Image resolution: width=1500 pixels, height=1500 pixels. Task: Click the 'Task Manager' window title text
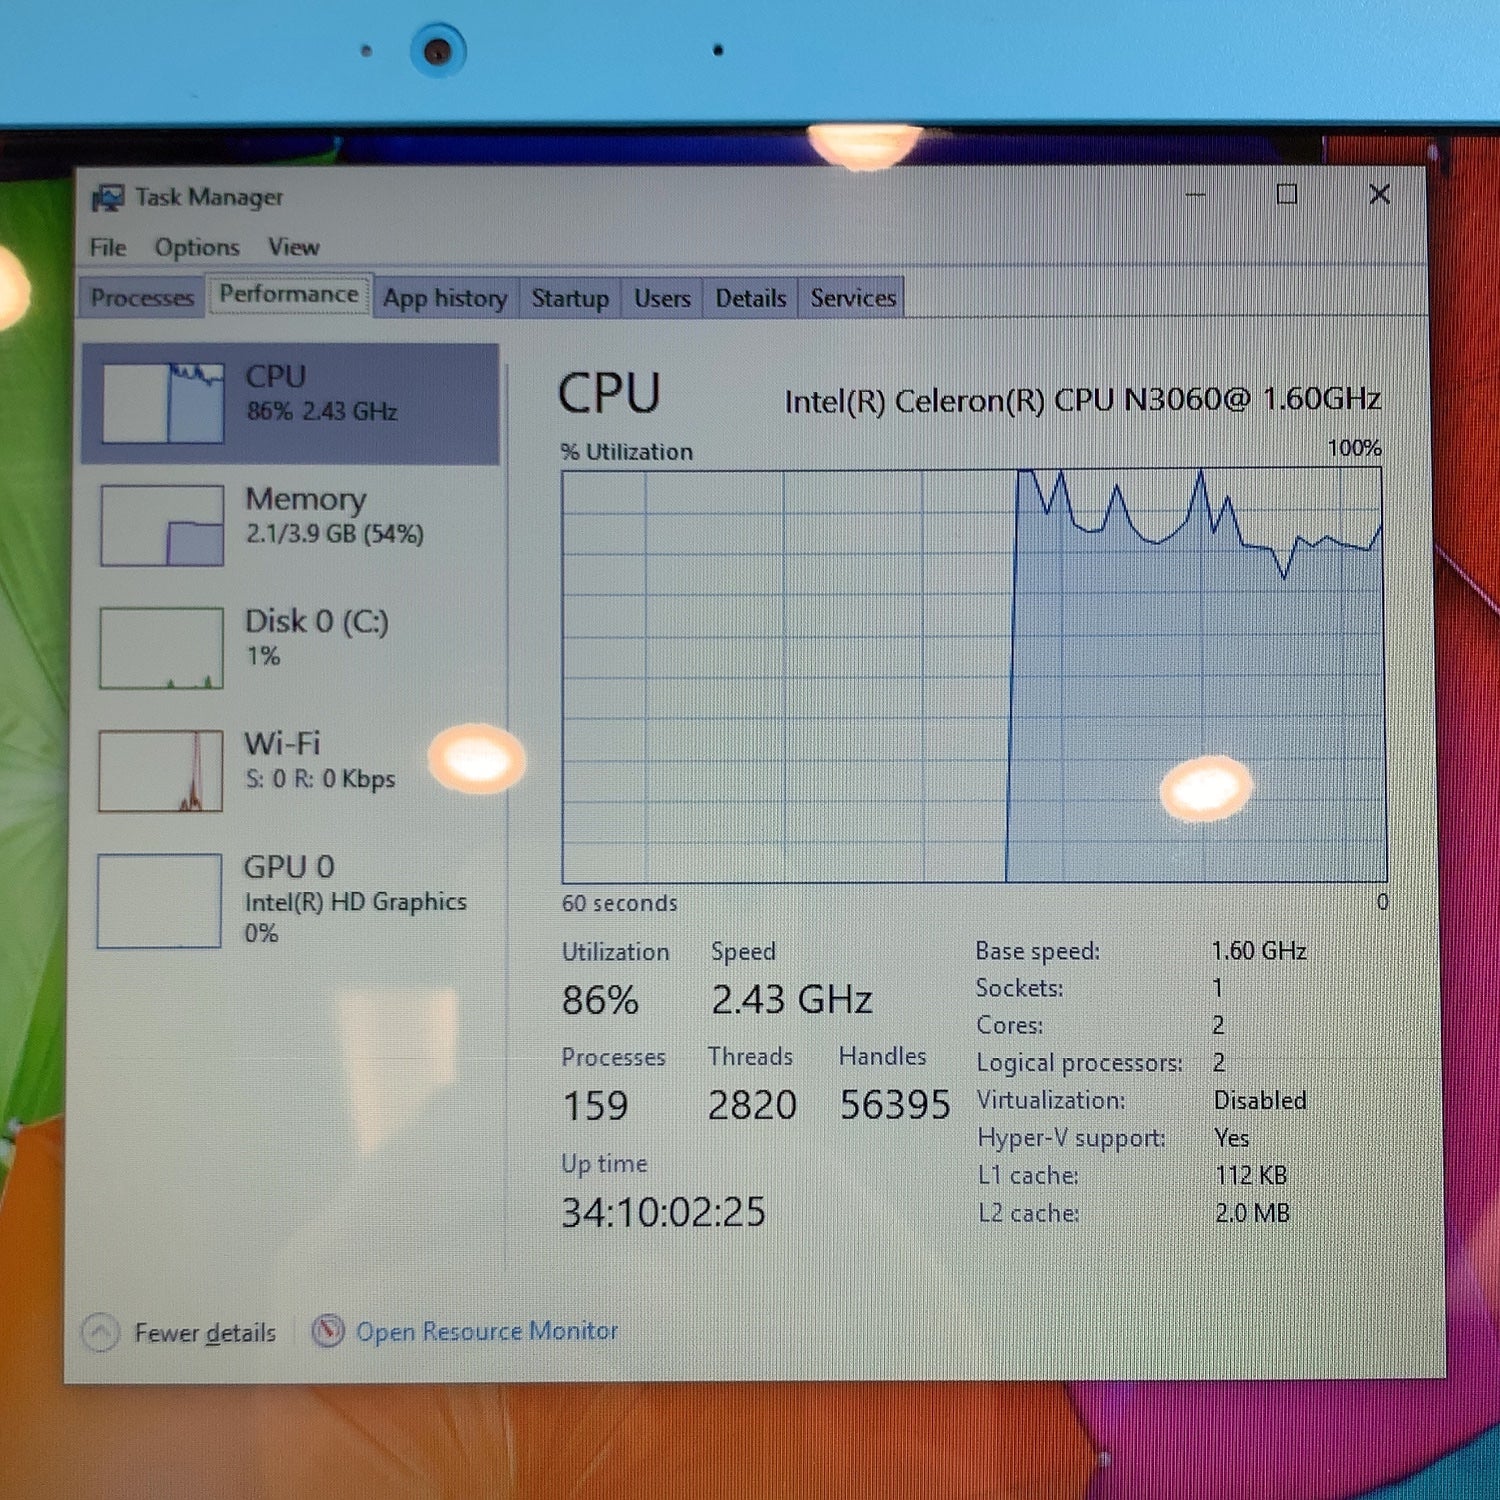tap(209, 197)
